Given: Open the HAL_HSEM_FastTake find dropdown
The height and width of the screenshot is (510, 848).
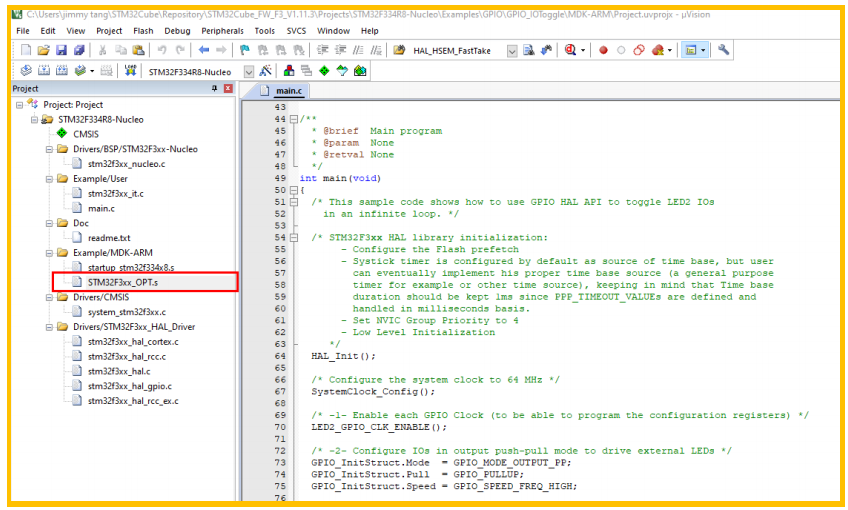Looking at the screenshot, I should (x=512, y=51).
